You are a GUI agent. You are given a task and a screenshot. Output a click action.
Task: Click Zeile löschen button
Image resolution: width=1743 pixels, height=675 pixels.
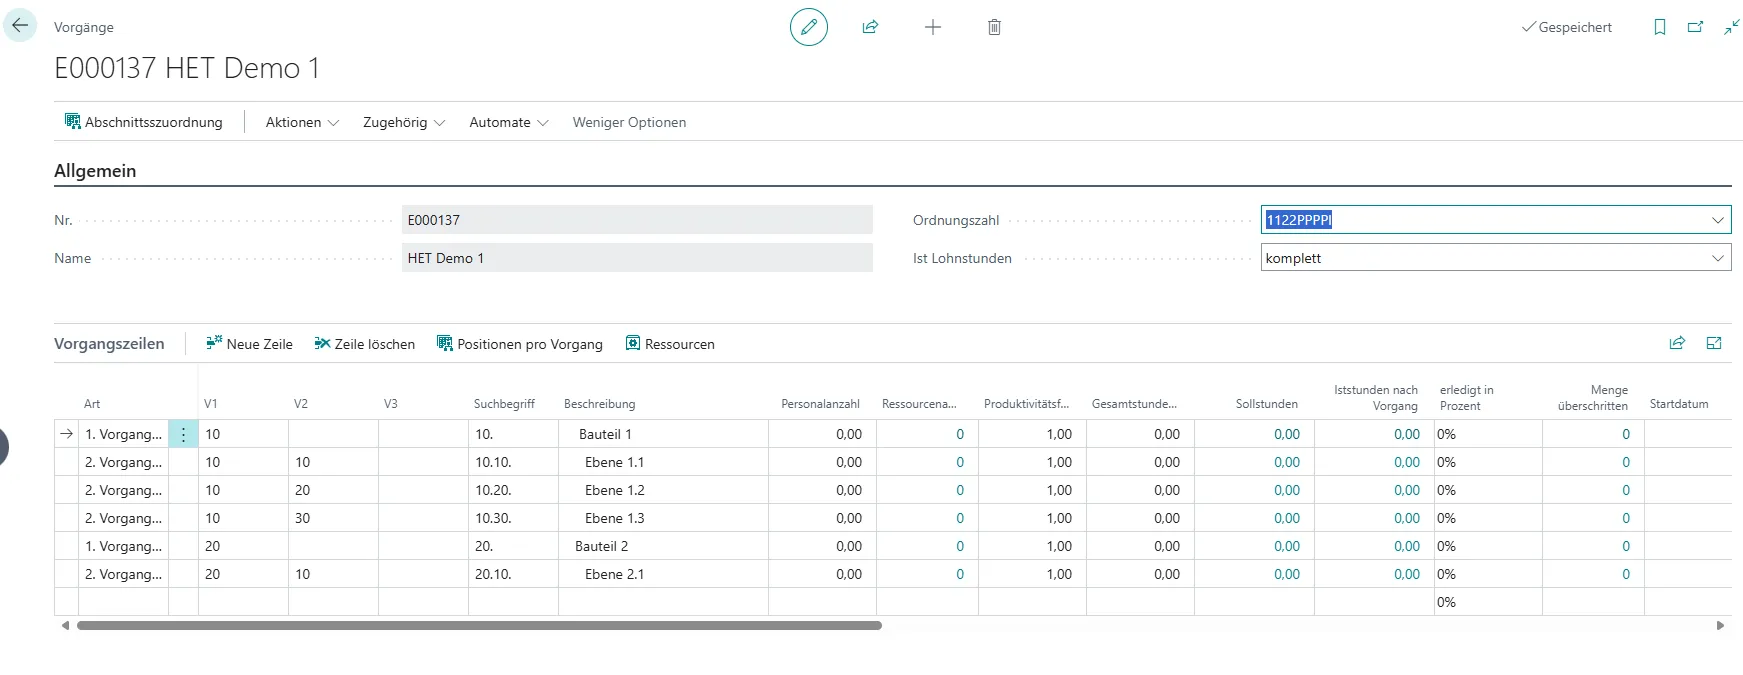[364, 344]
